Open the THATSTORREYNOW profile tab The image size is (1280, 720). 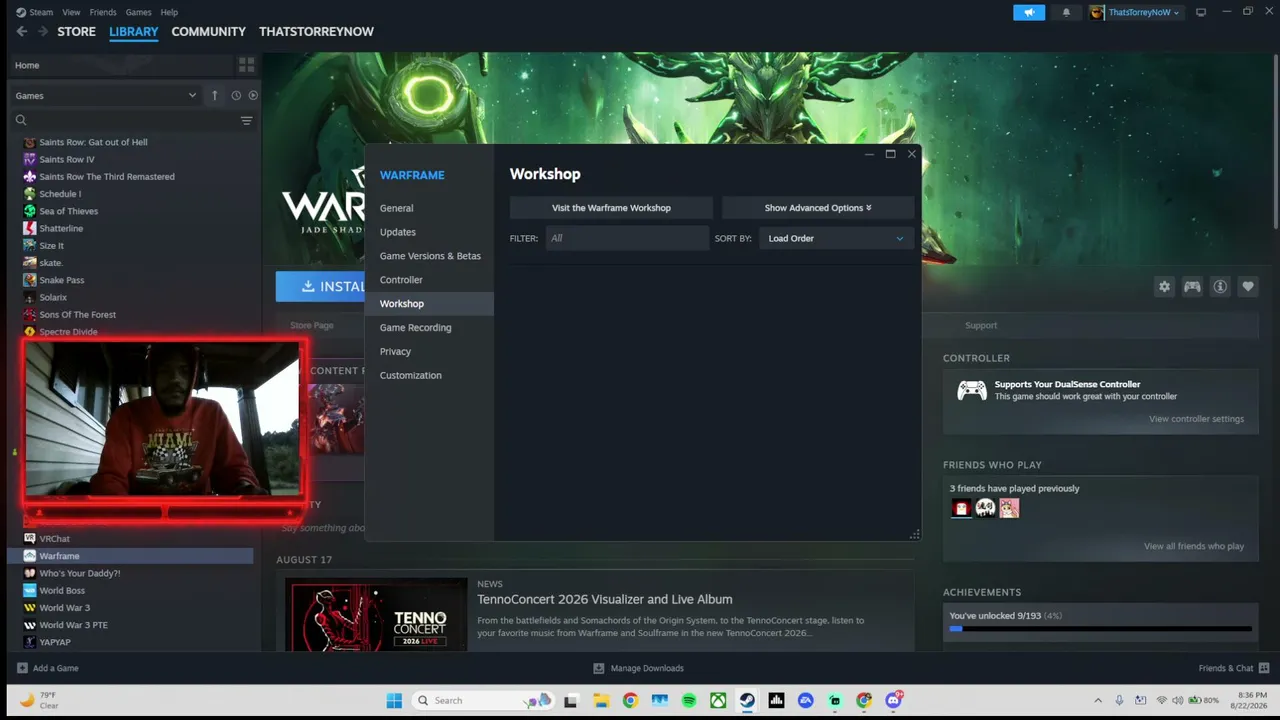[316, 32]
